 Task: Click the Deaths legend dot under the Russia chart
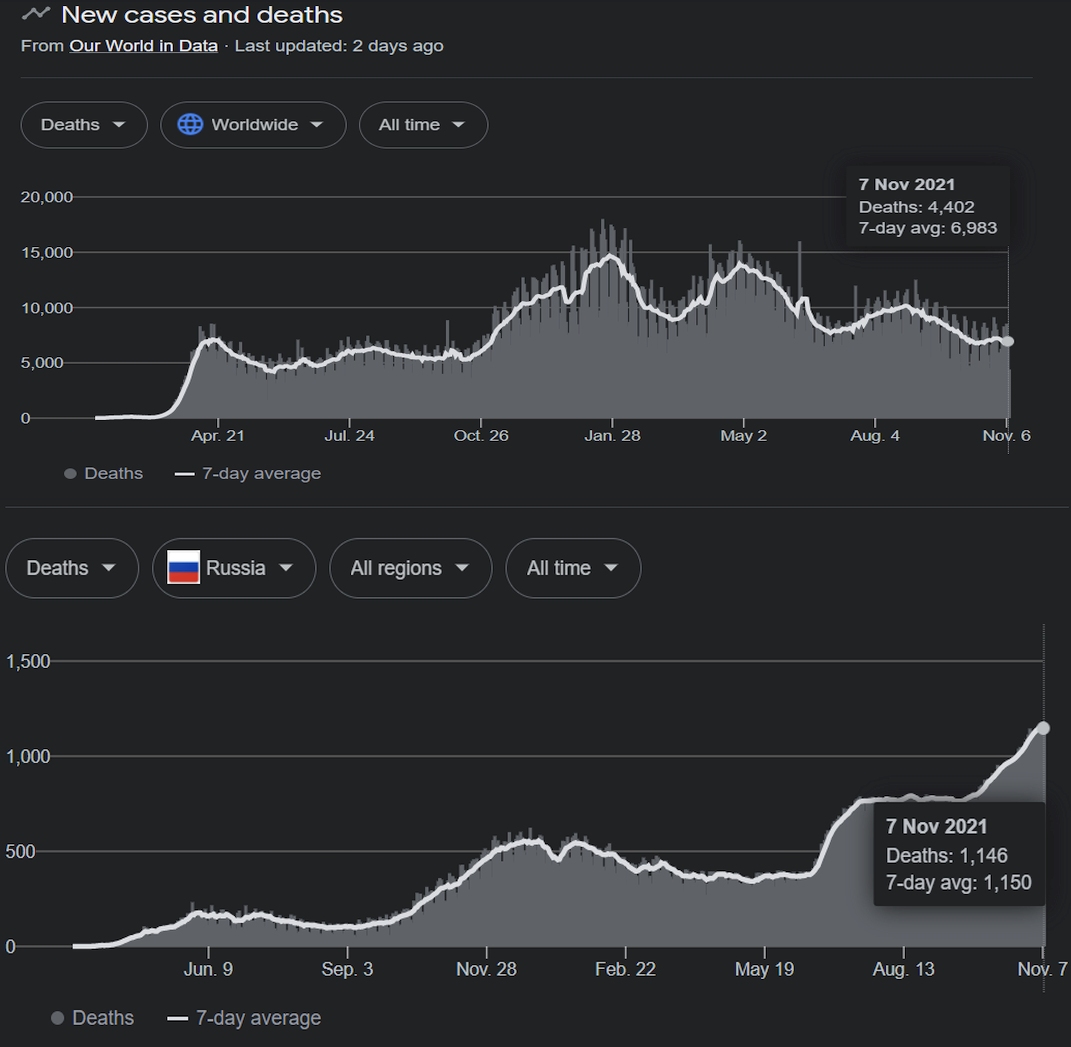pos(57,1018)
